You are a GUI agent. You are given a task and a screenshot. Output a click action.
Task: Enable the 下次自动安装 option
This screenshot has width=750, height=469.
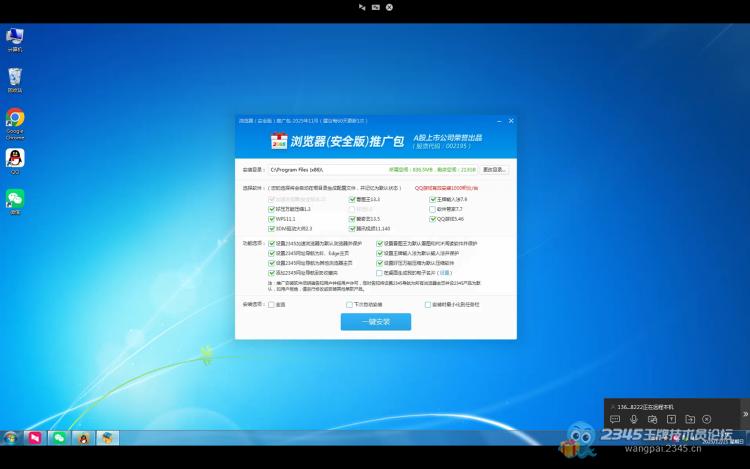(x=349, y=304)
